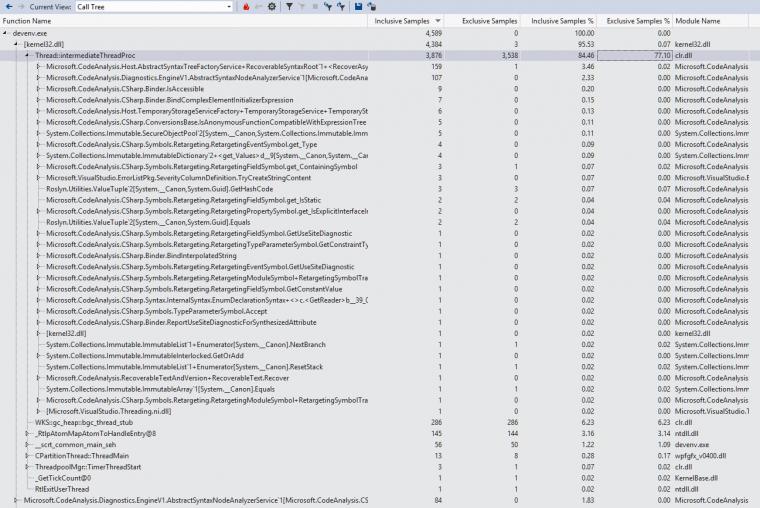760x508 pixels.
Task: Click the export report data icon
Action: 372,7
